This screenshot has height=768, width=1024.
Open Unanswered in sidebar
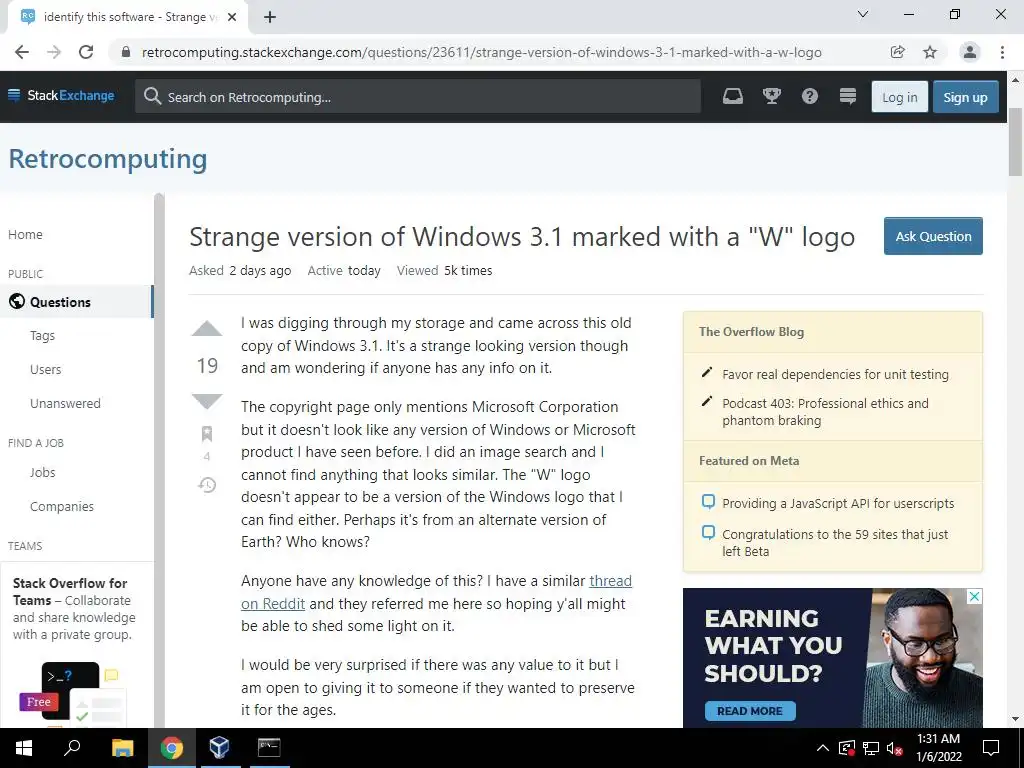(65, 404)
